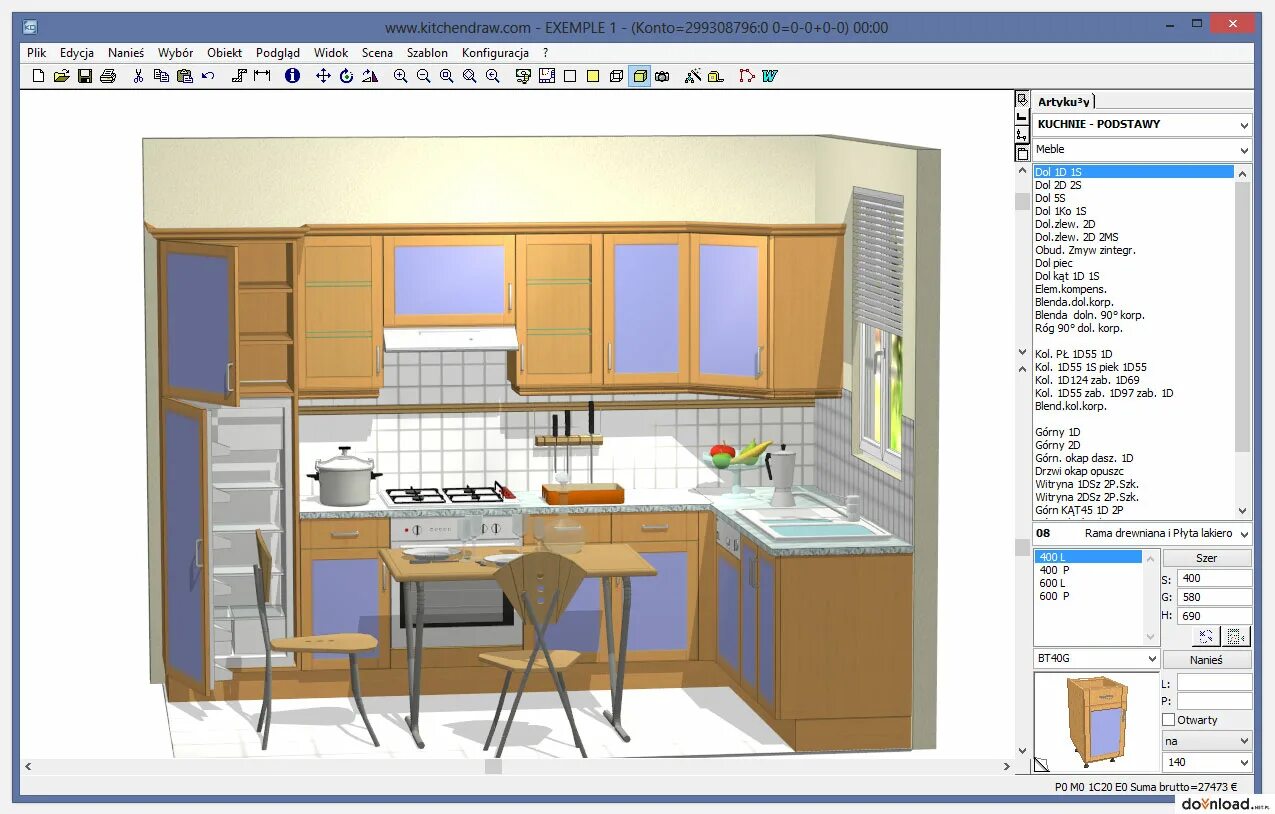Open object information with the blue i icon
The height and width of the screenshot is (814, 1275).
click(x=292, y=76)
